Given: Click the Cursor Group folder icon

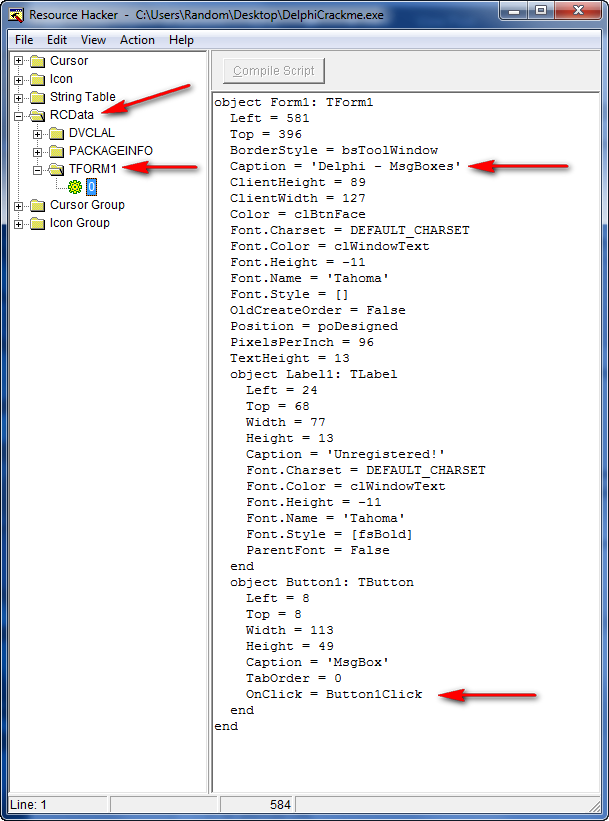Looking at the screenshot, I should [38, 205].
